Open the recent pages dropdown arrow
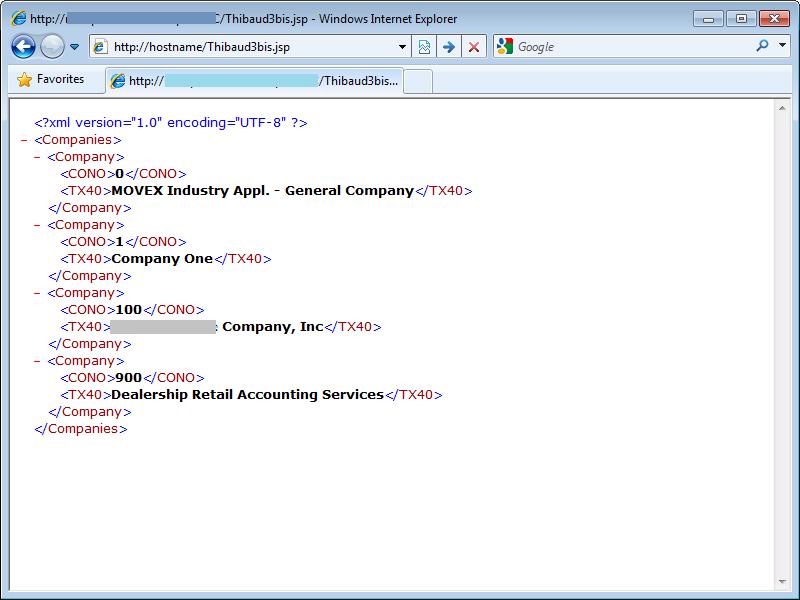 tap(74, 47)
